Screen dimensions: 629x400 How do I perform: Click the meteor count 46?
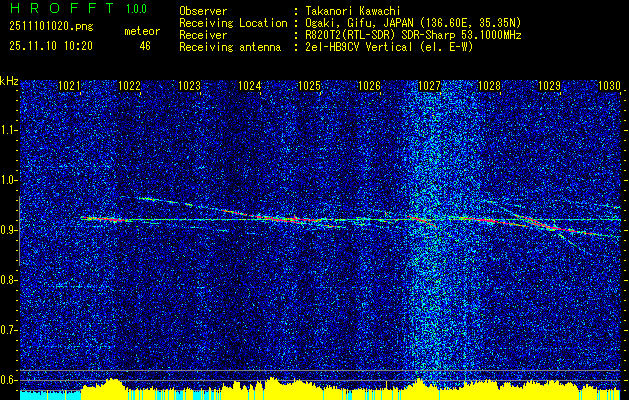point(145,46)
